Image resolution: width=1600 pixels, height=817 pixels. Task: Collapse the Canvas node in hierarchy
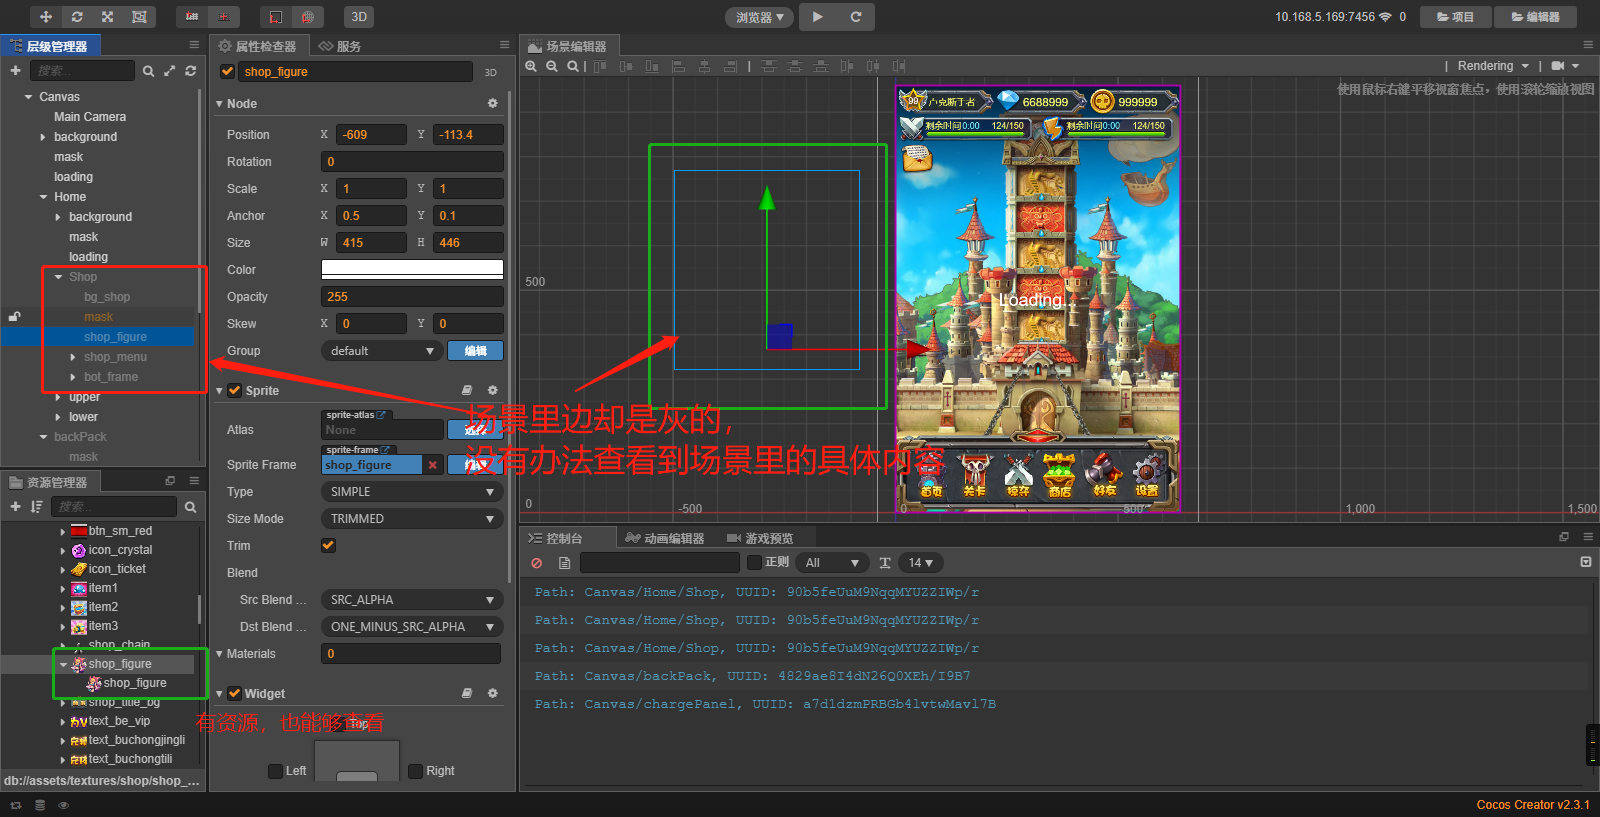pos(28,97)
